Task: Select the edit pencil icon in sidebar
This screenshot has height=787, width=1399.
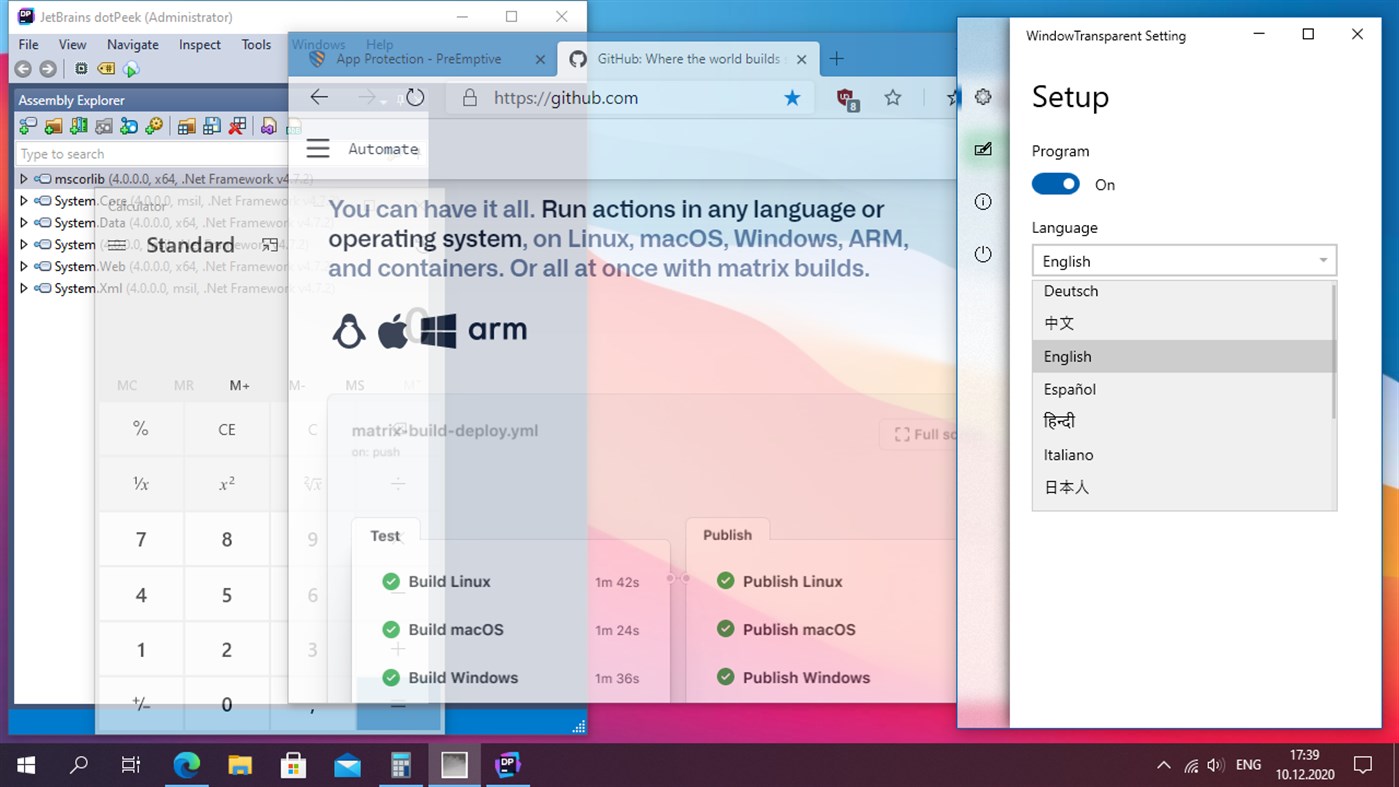Action: point(983,149)
